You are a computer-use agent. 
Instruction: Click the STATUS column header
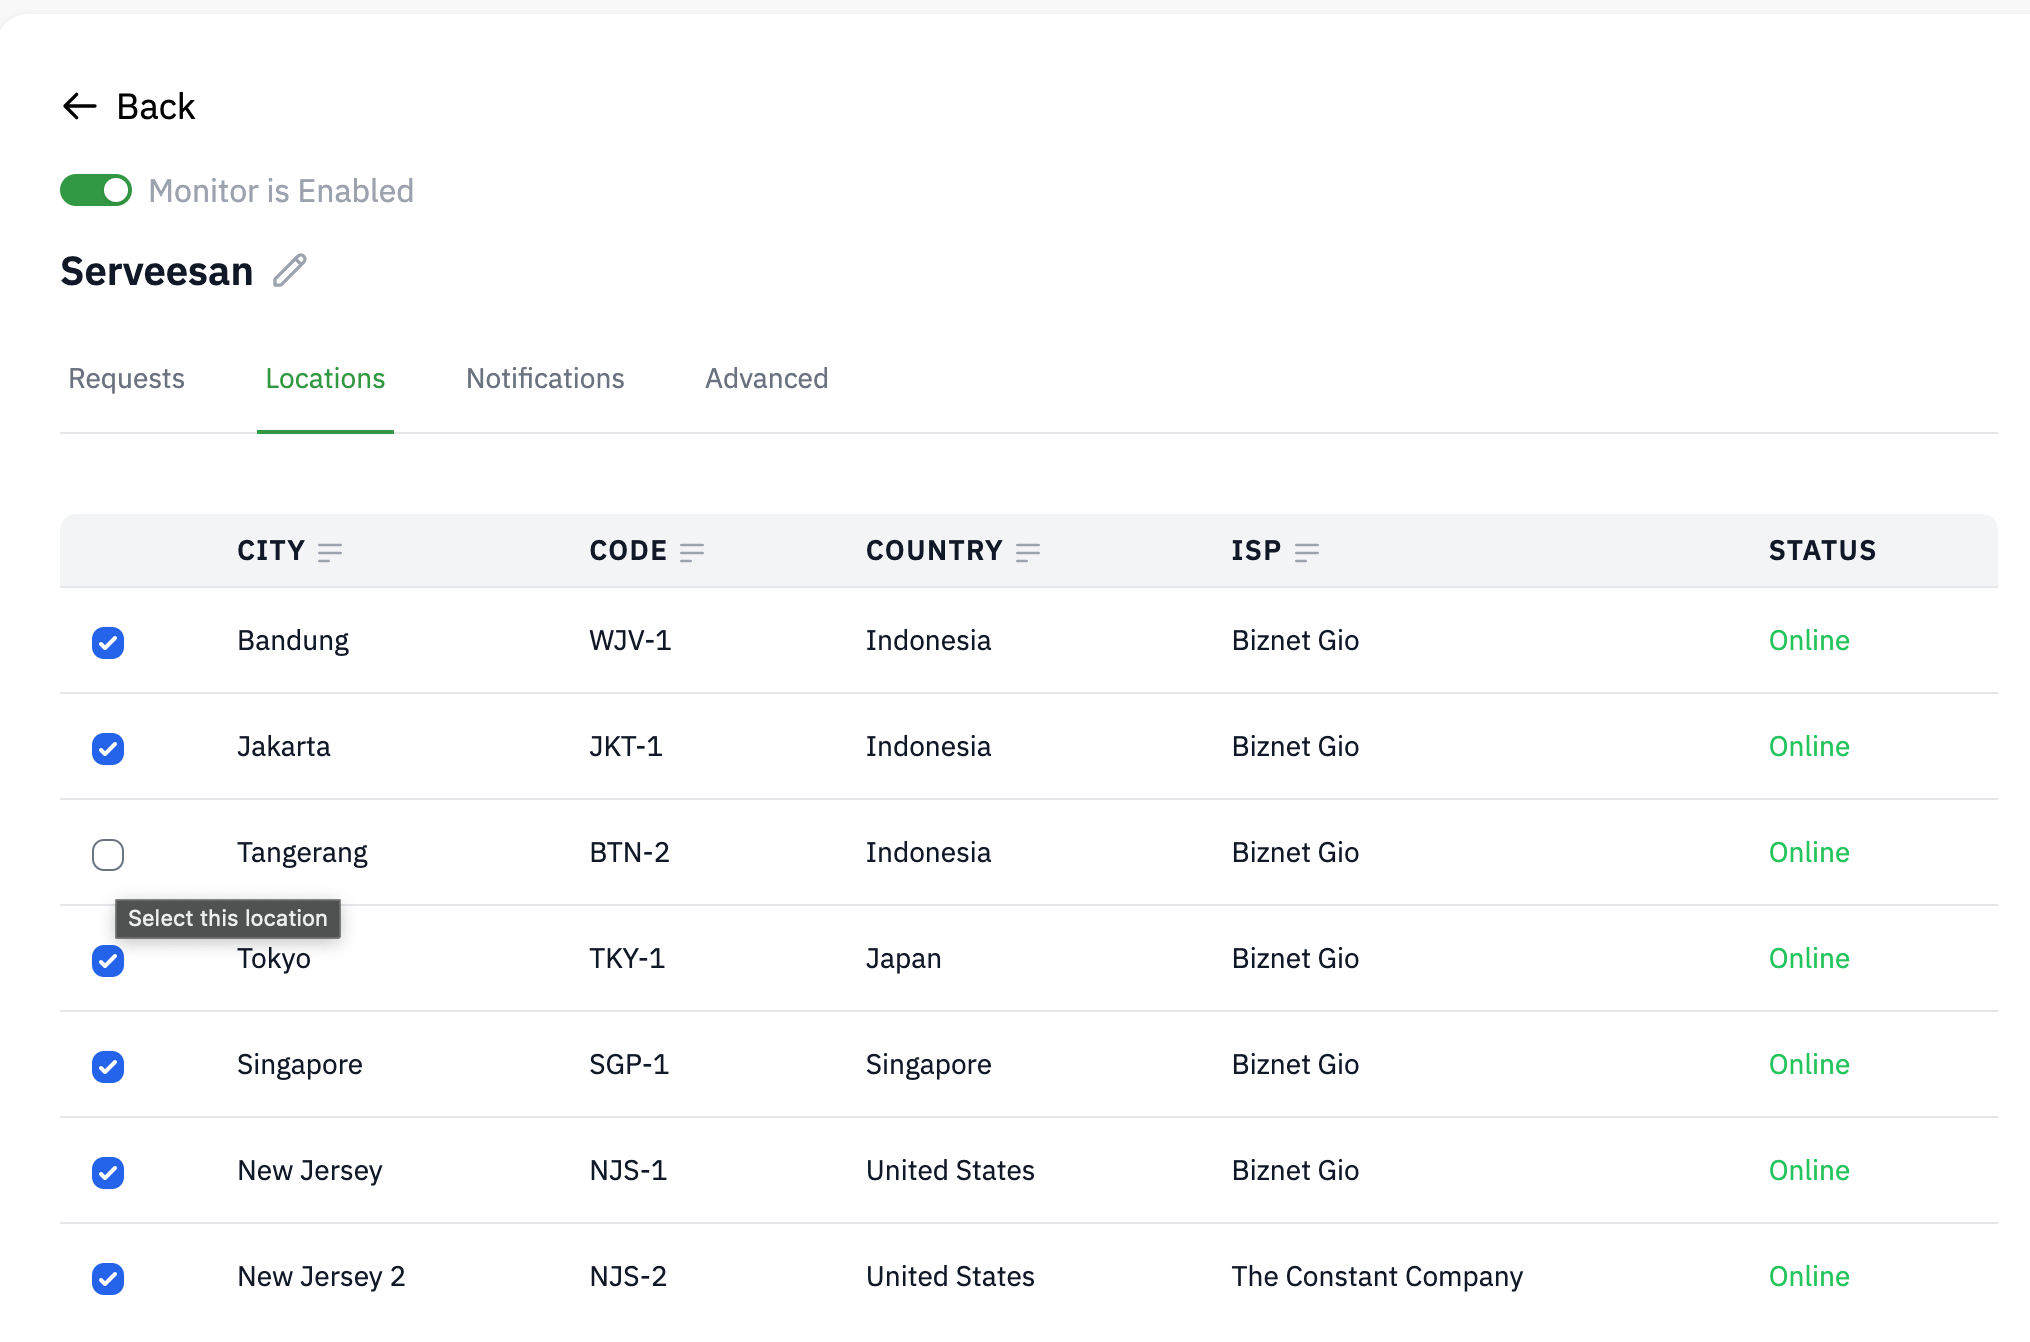click(x=1822, y=551)
